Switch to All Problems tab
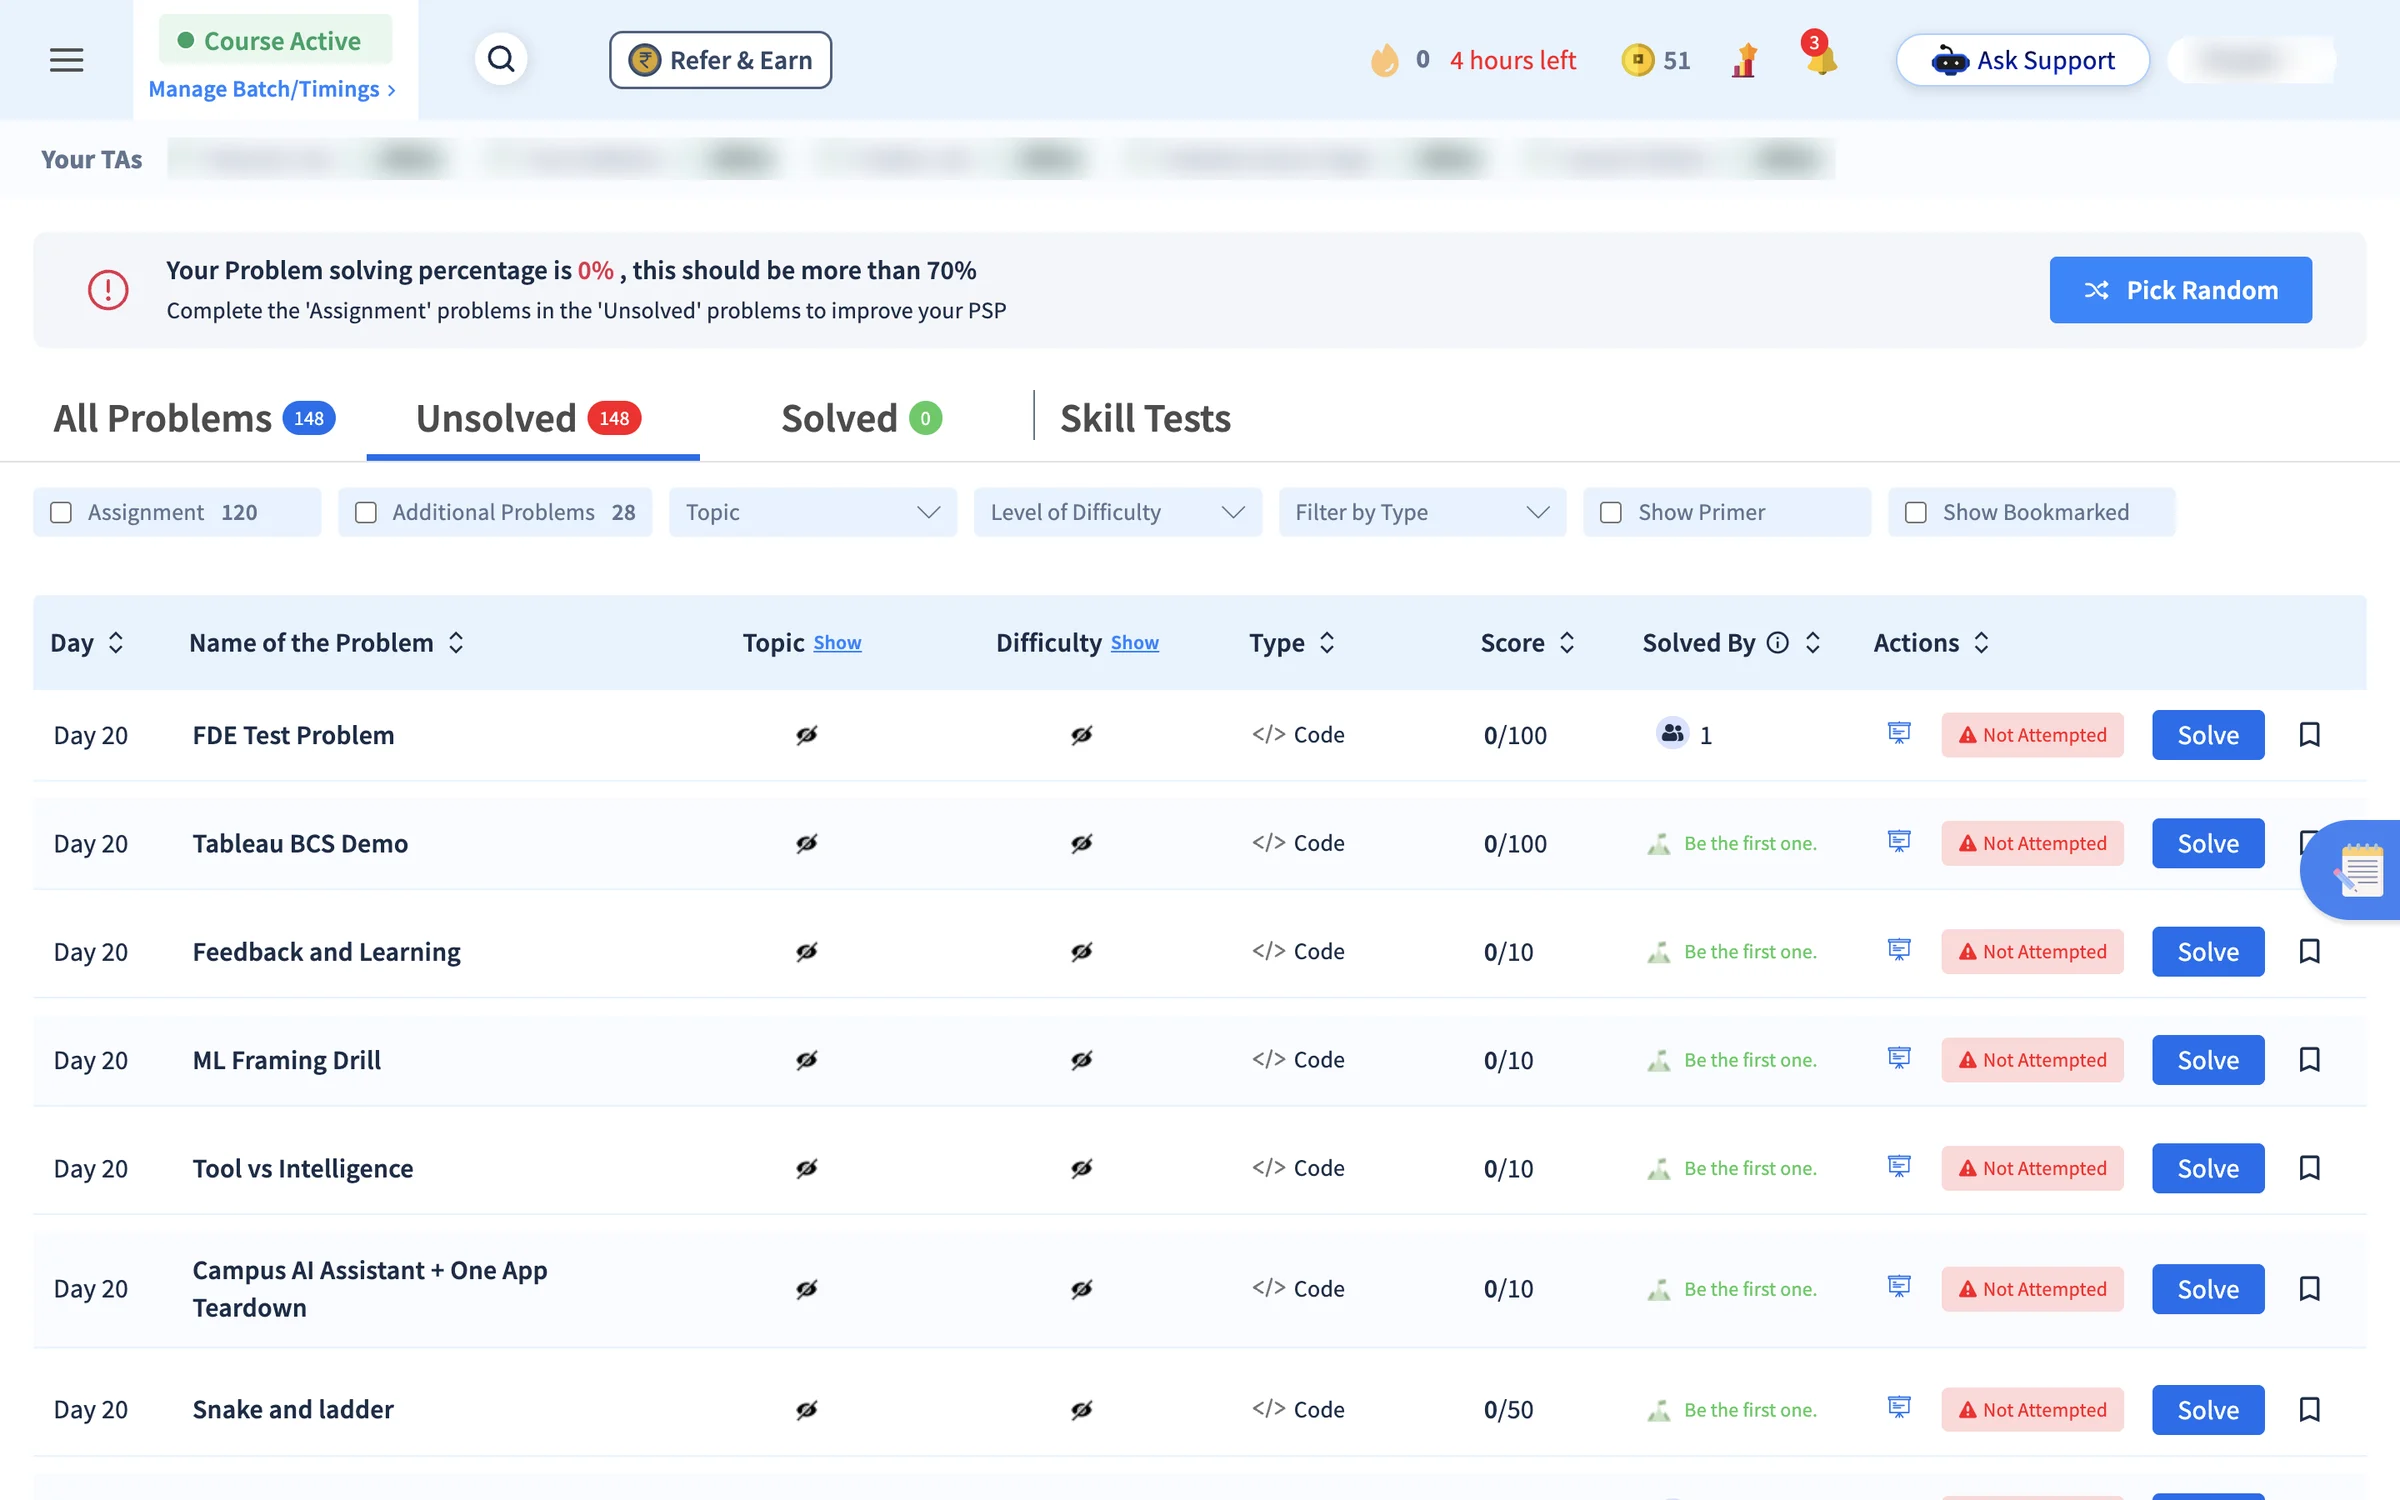Viewport: 2400px width, 1500px height. (x=194, y=418)
